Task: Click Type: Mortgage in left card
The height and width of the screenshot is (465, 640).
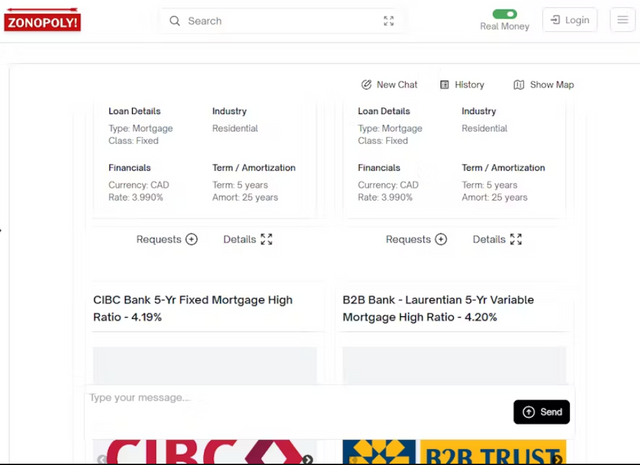Action: click(140, 129)
